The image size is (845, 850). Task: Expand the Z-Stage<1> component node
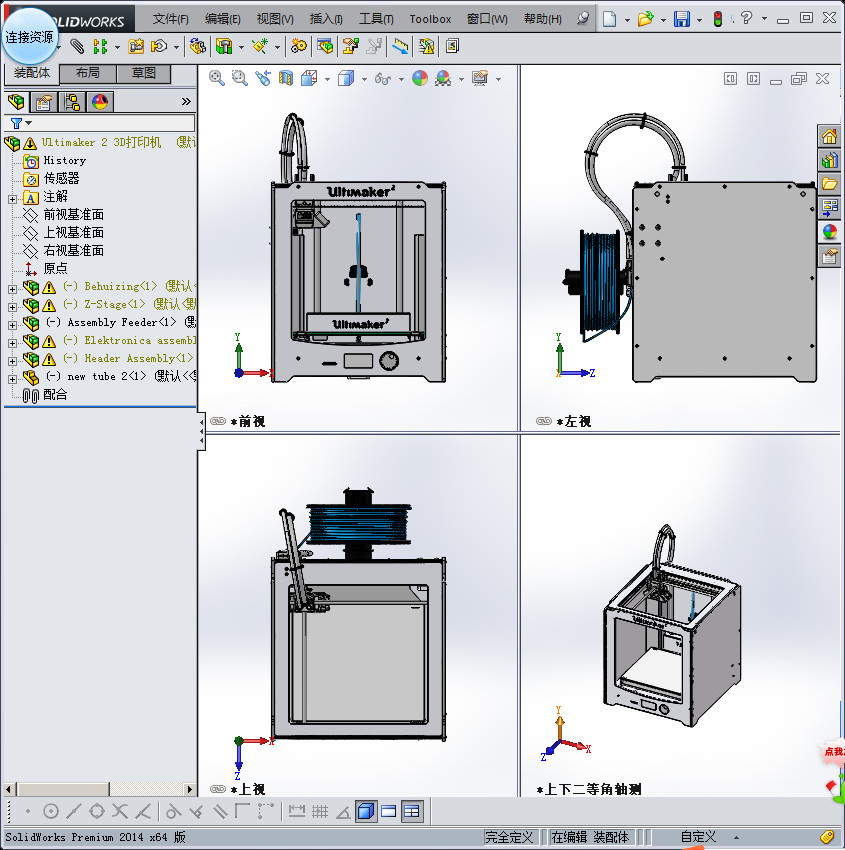pyautogui.click(x=12, y=307)
